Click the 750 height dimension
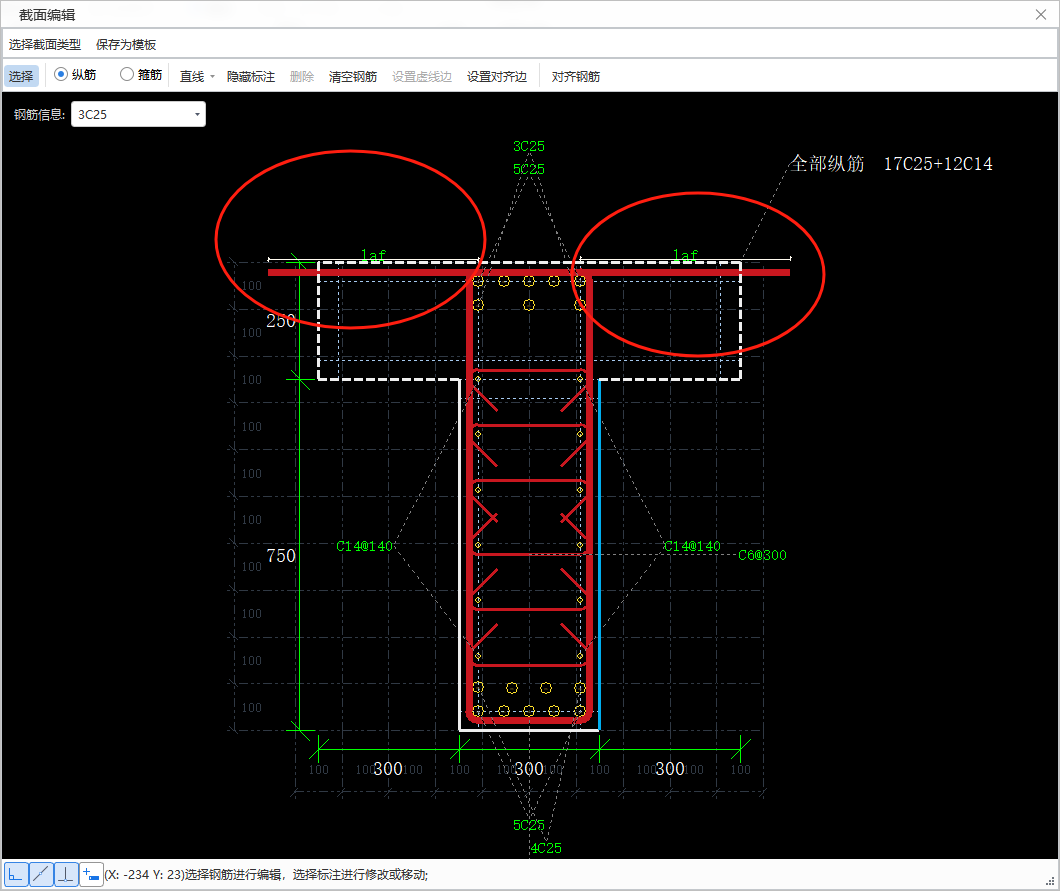 281,556
